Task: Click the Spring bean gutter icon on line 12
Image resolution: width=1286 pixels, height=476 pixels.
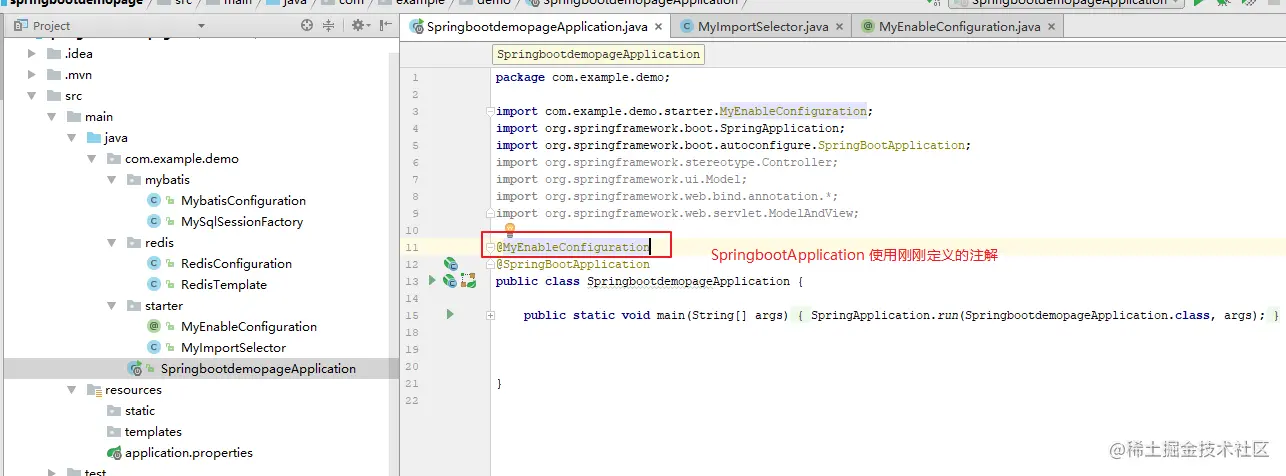Action: click(450, 264)
